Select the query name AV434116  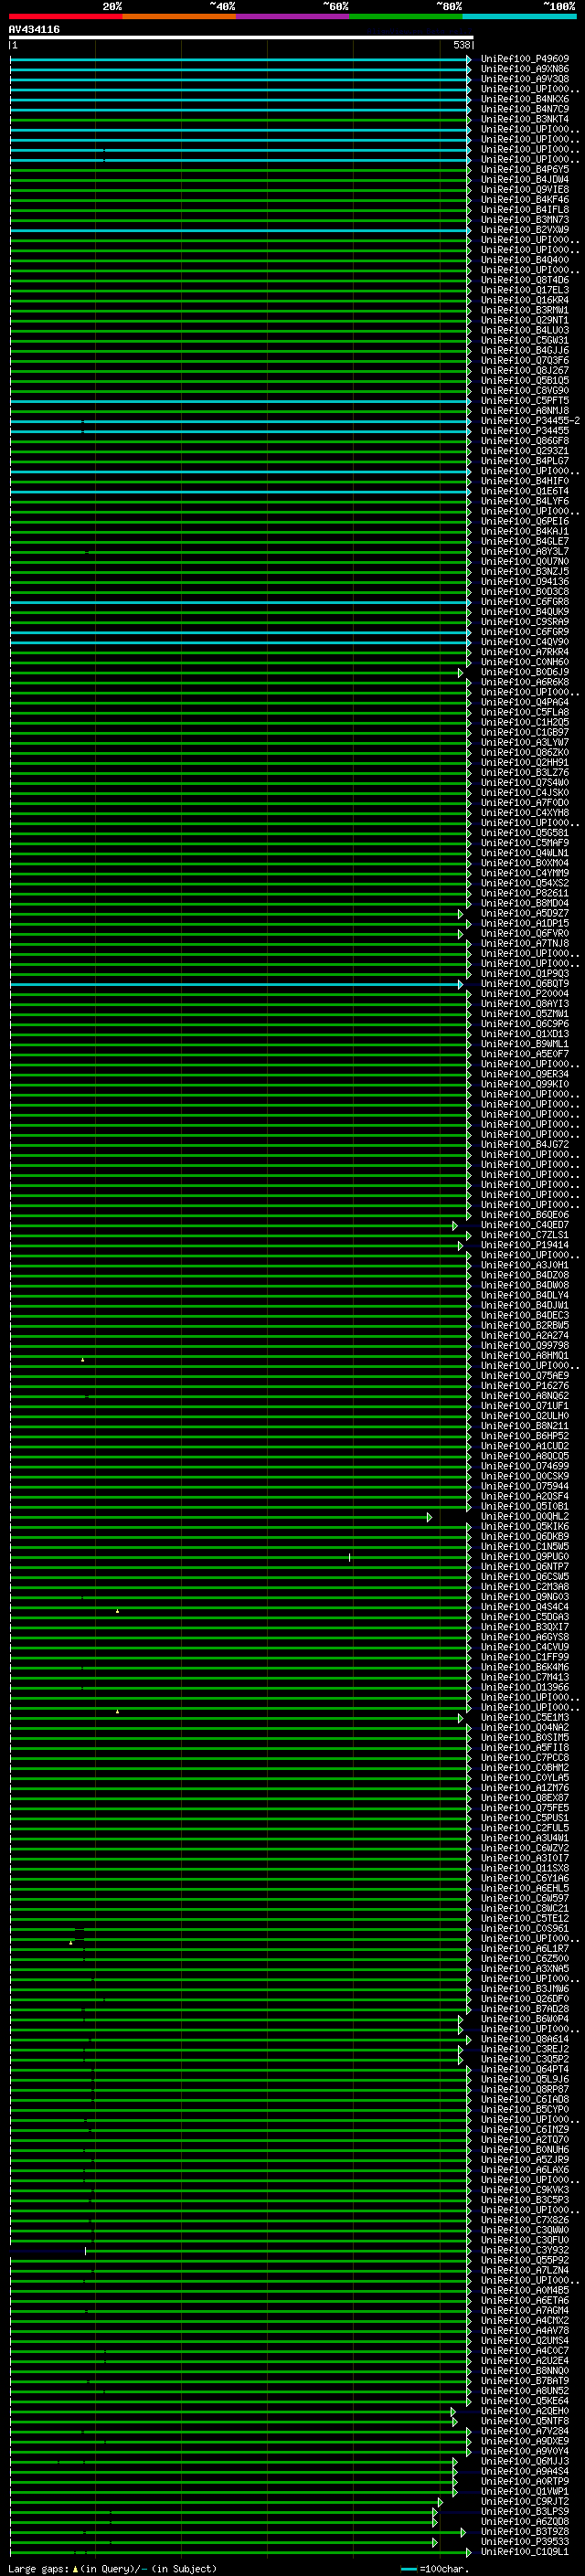click(x=34, y=29)
